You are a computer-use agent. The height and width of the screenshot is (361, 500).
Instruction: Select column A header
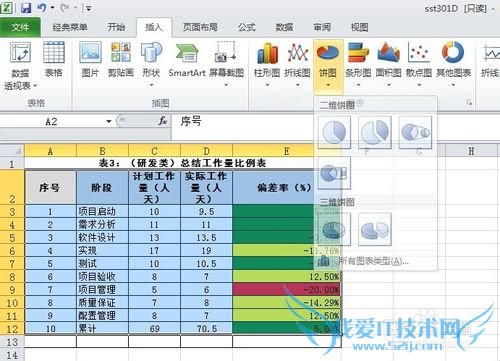coord(50,151)
